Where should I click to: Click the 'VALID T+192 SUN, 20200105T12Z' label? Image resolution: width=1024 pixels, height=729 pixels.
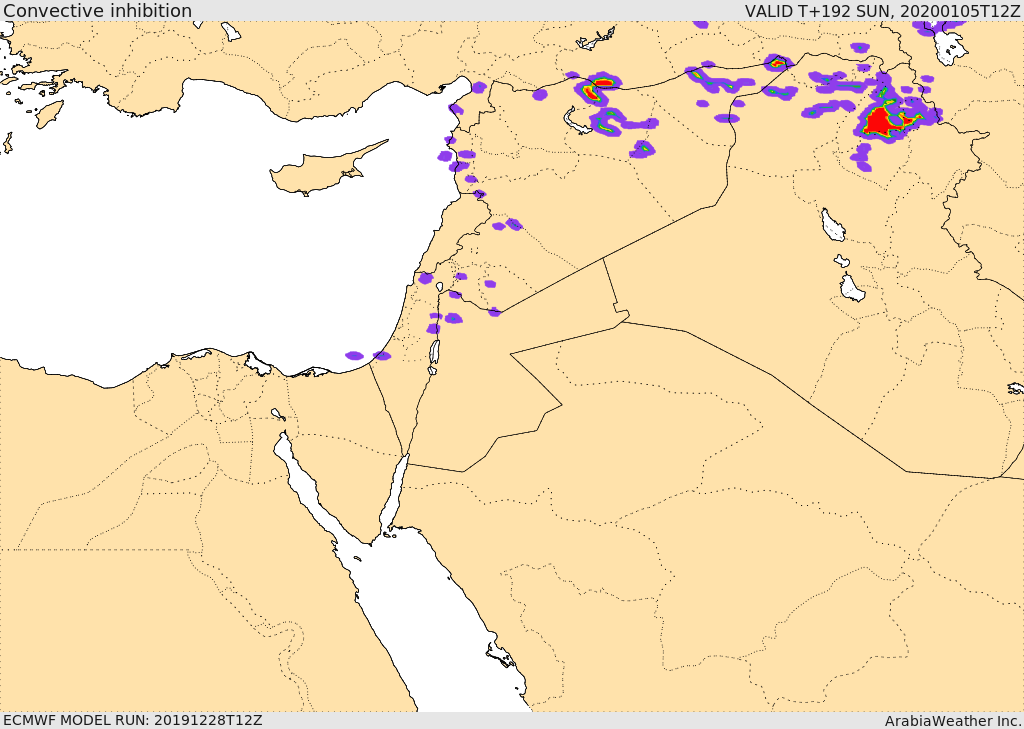882,10
